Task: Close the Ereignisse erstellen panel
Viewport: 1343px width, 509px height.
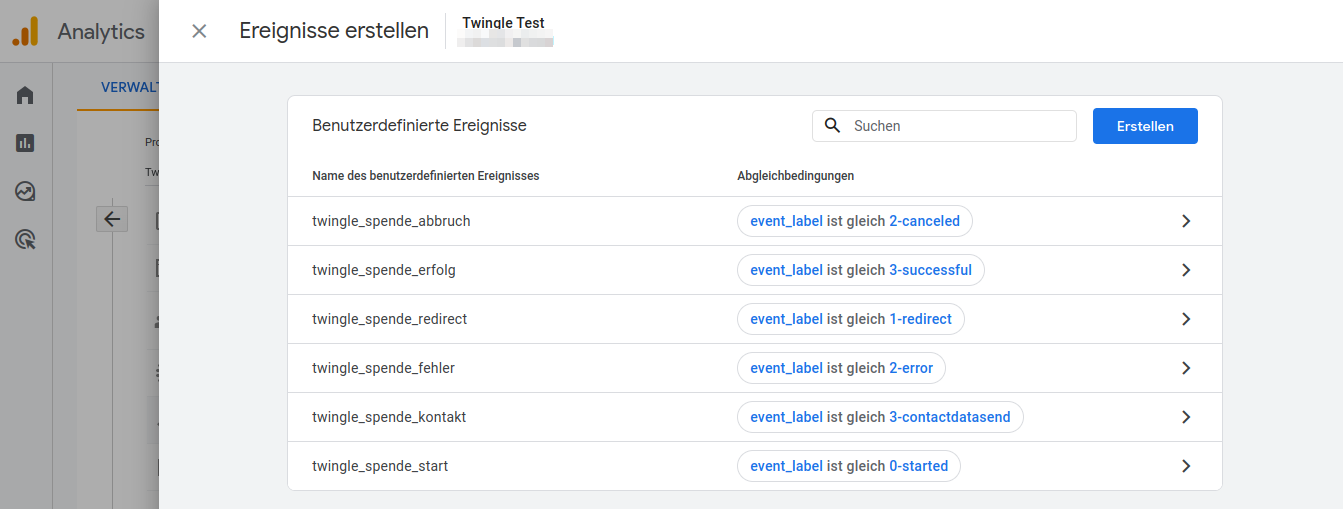Action: point(199,31)
